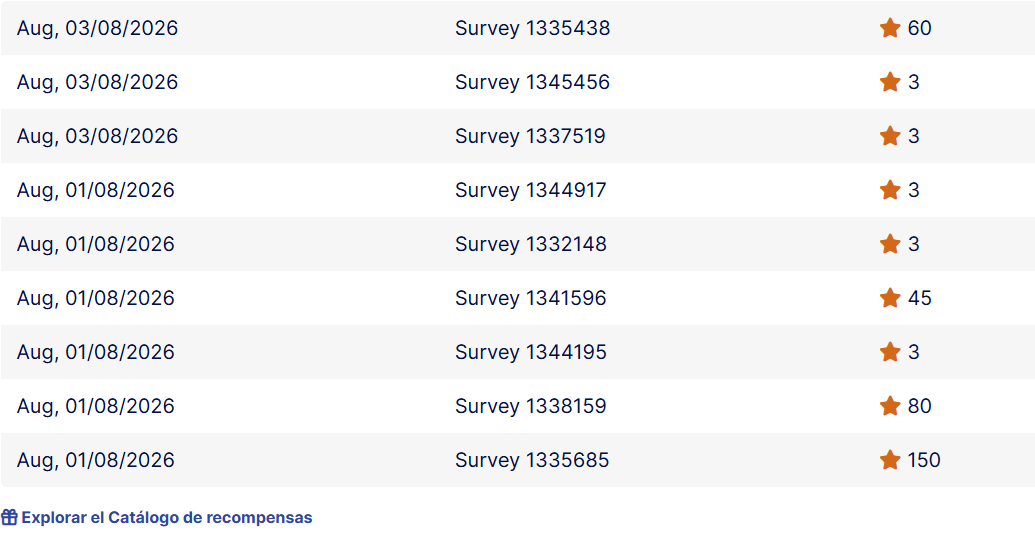The image size is (1035, 542).
Task: Select Survey 1341596 entry
Action: [531, 298]
